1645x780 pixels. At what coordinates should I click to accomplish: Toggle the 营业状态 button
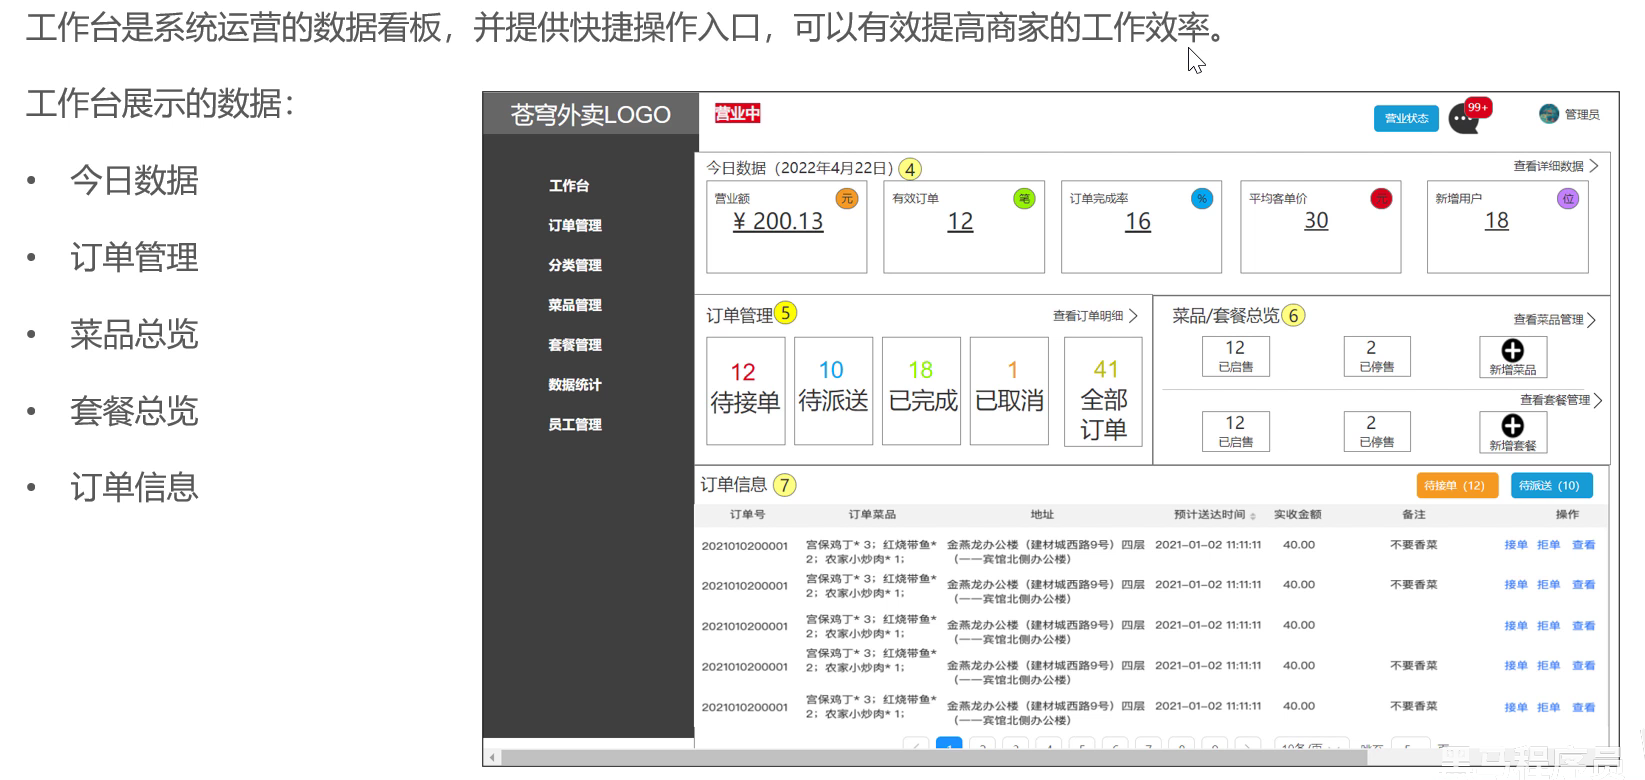[1406, 118]
